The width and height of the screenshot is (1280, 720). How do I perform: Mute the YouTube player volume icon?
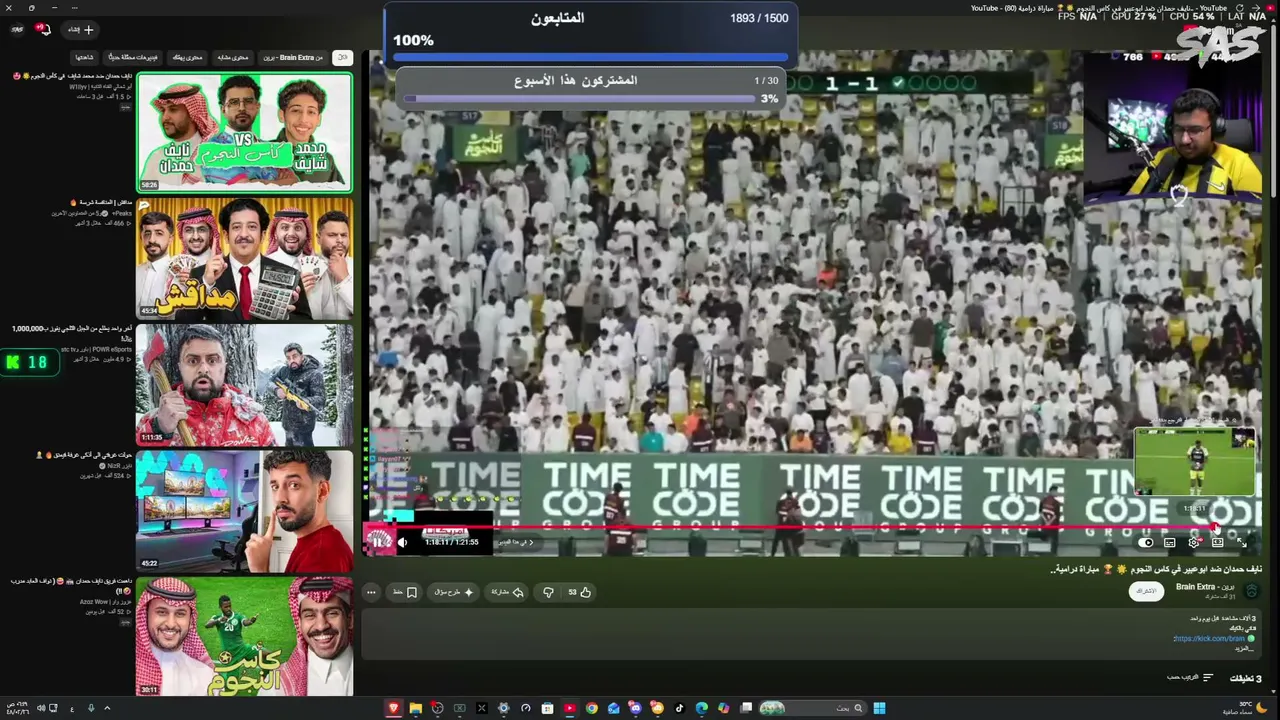click(x=402, y=542)
